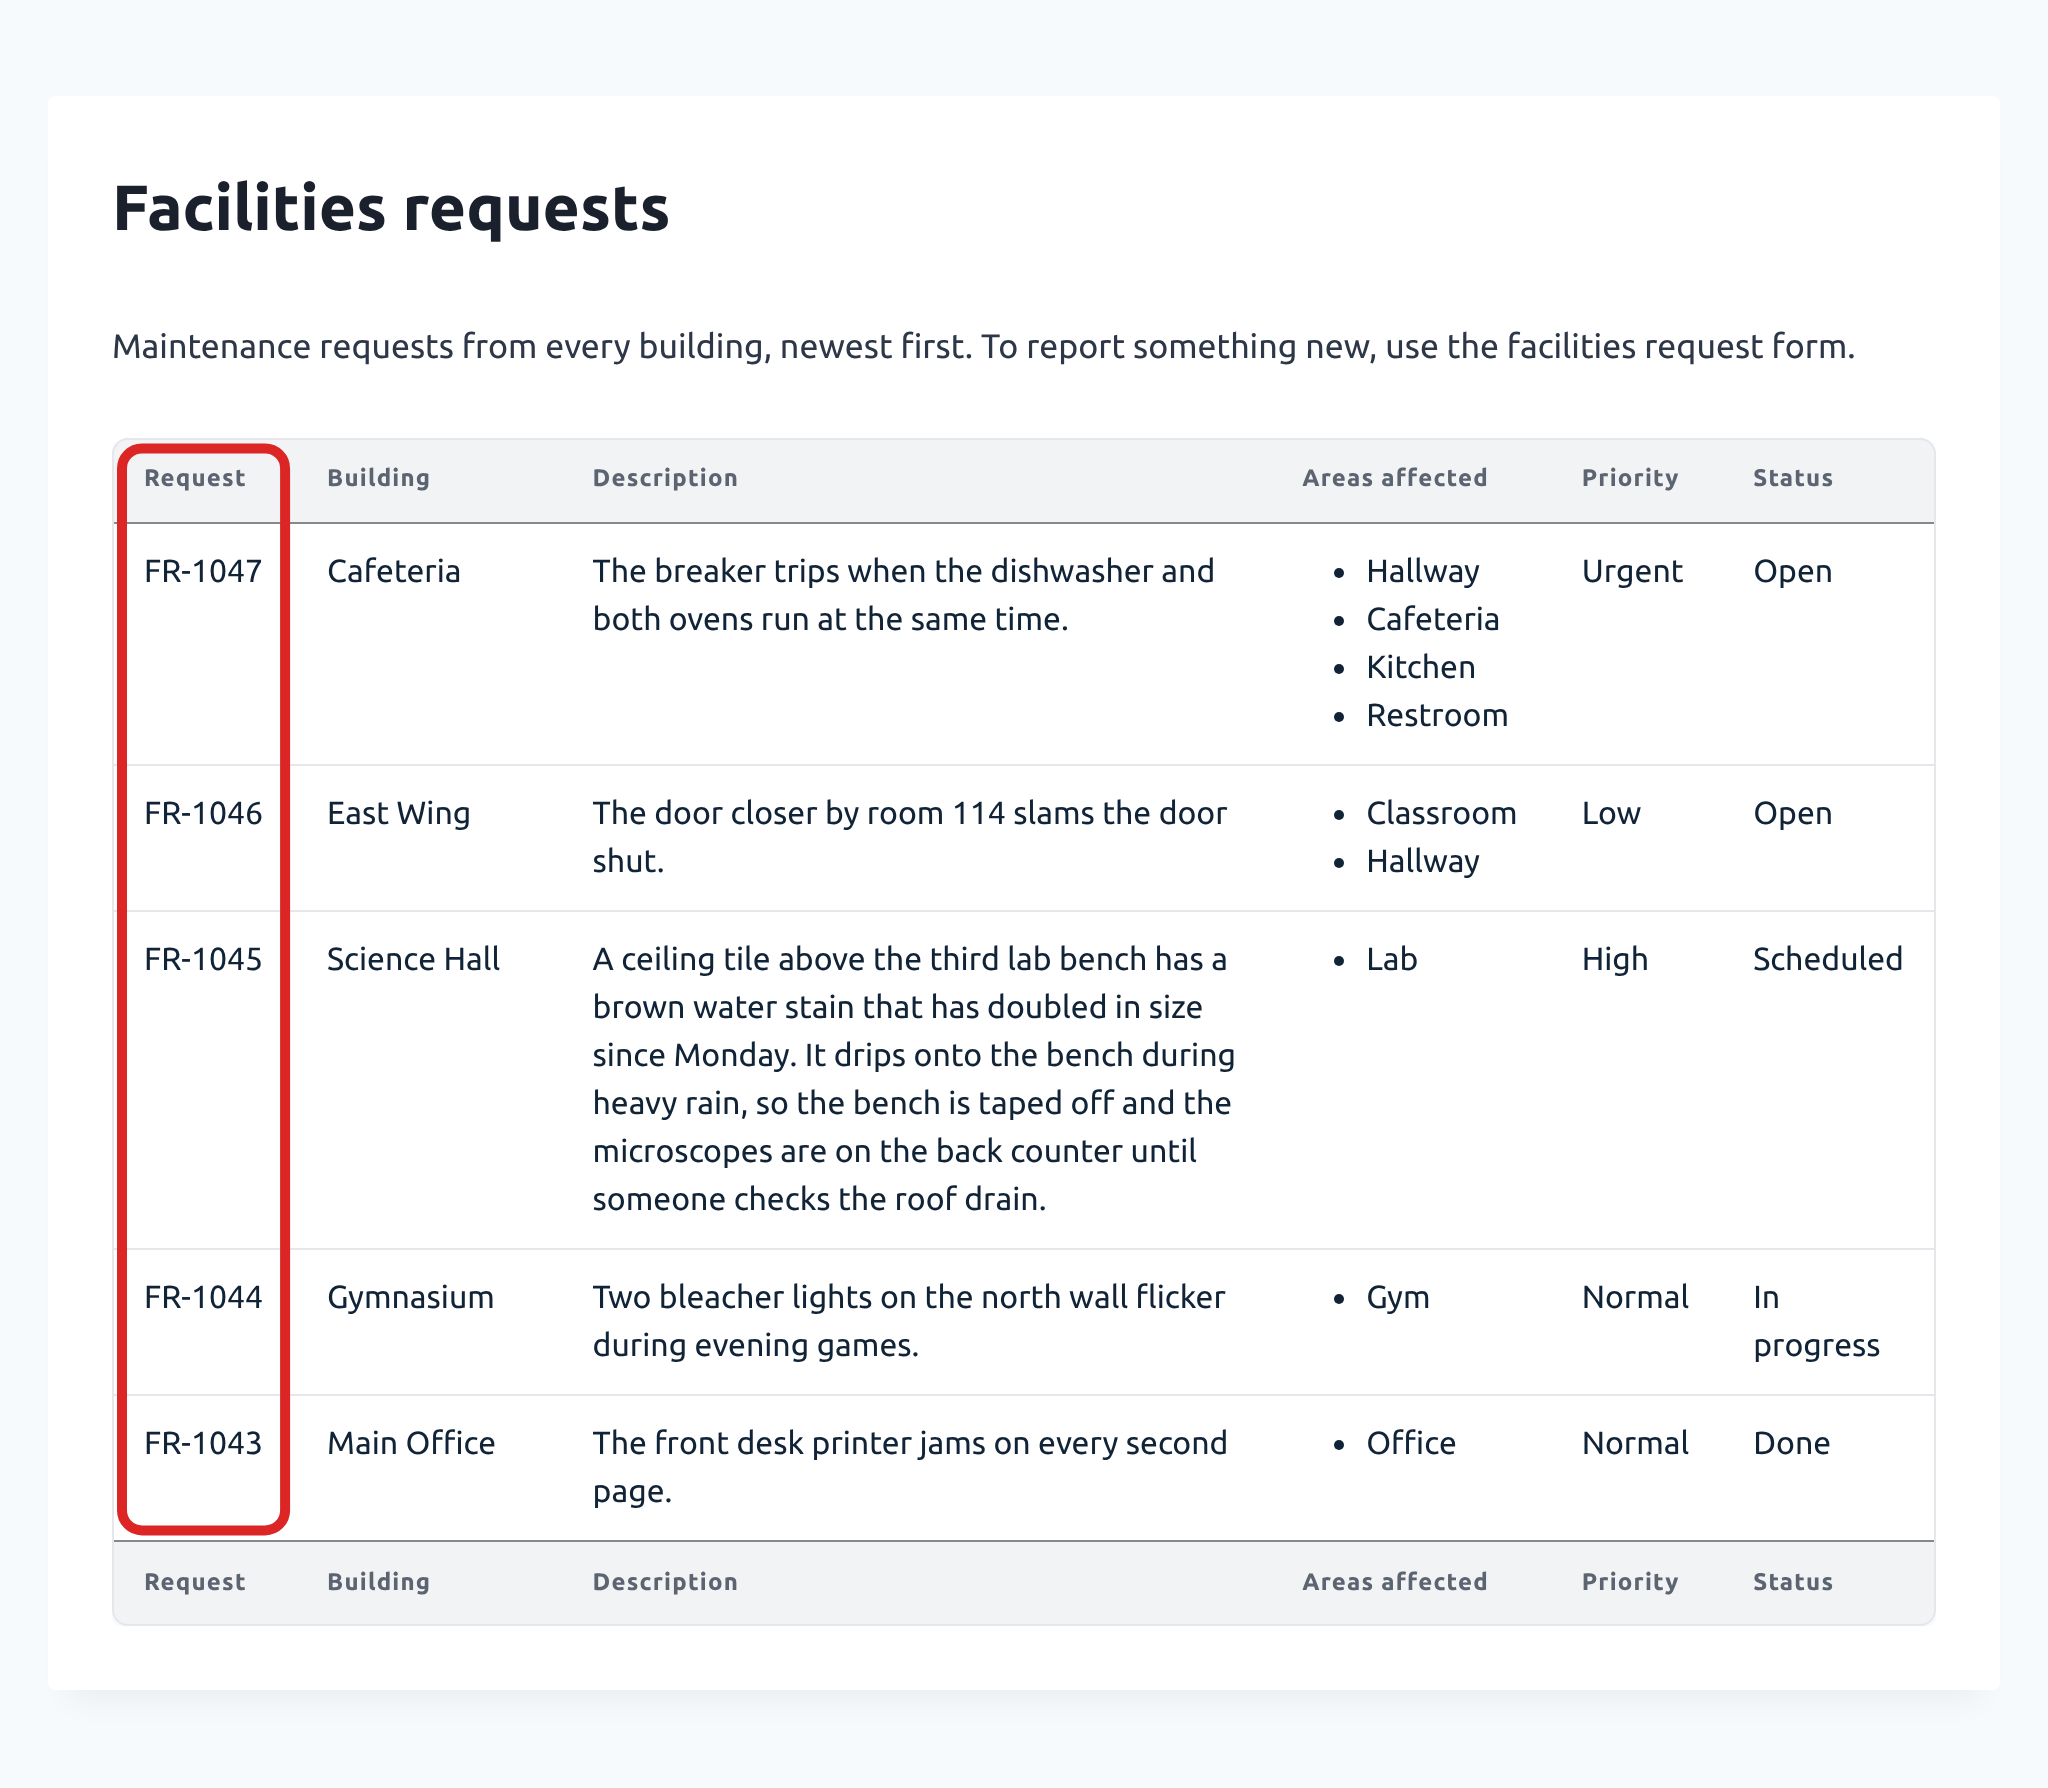This screenshot has height=1788, width=2048.
Task: Click the Lab area bullet item
Action: [1392, 959]
